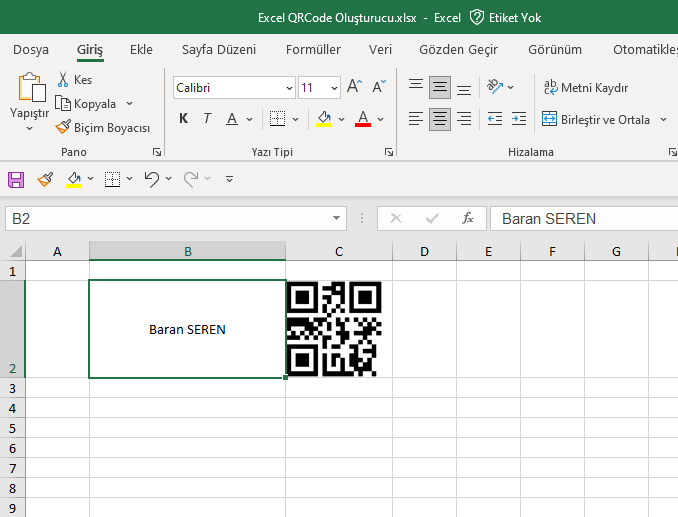Click the select-all corner triangle
Viewport: 678px width, 517px height.
coord(16,251)
